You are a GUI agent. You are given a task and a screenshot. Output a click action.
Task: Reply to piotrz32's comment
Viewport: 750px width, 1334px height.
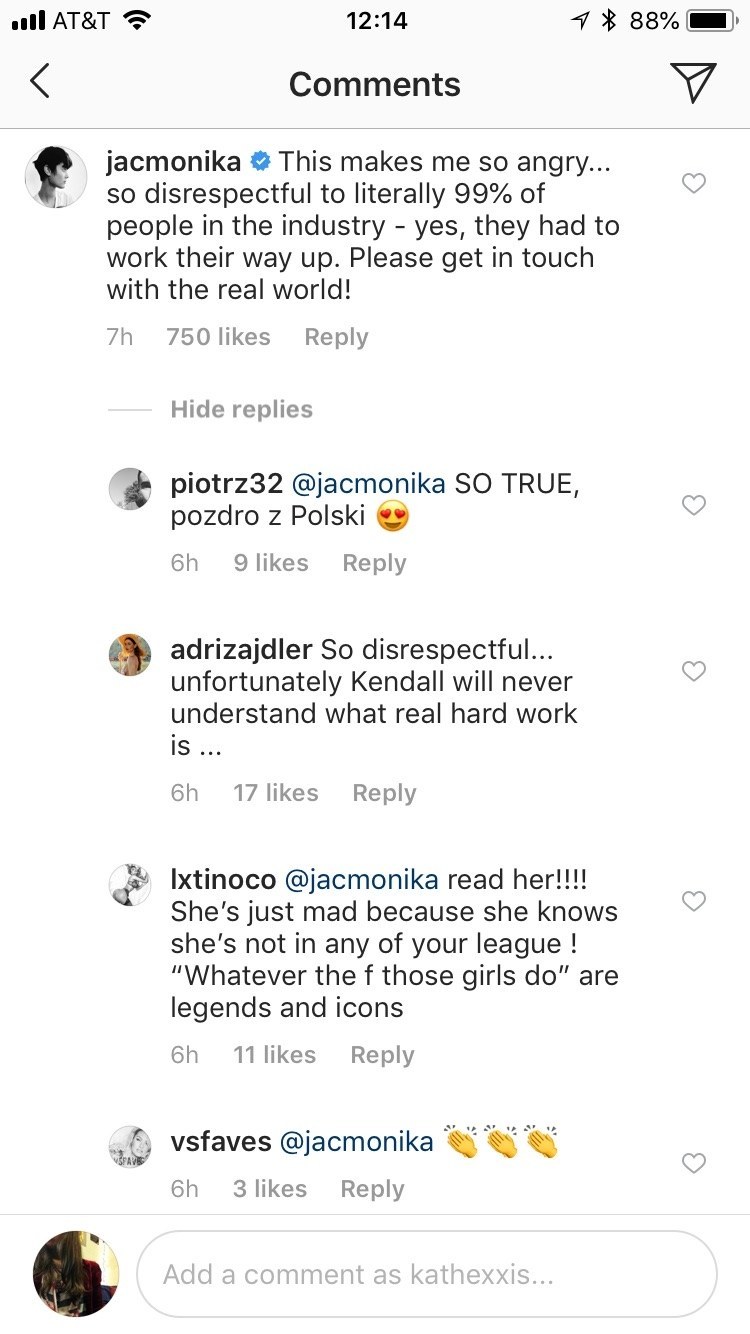pos(374,563)
